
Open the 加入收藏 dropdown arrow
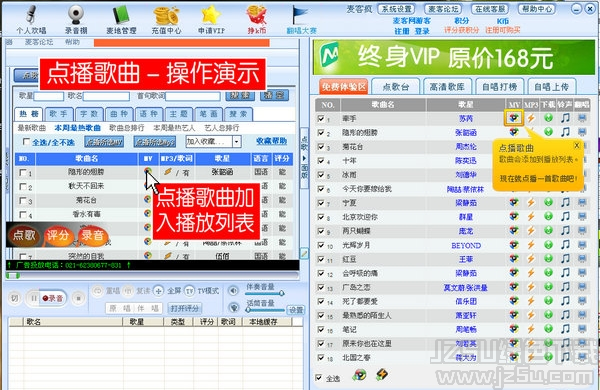pos(236,142)
